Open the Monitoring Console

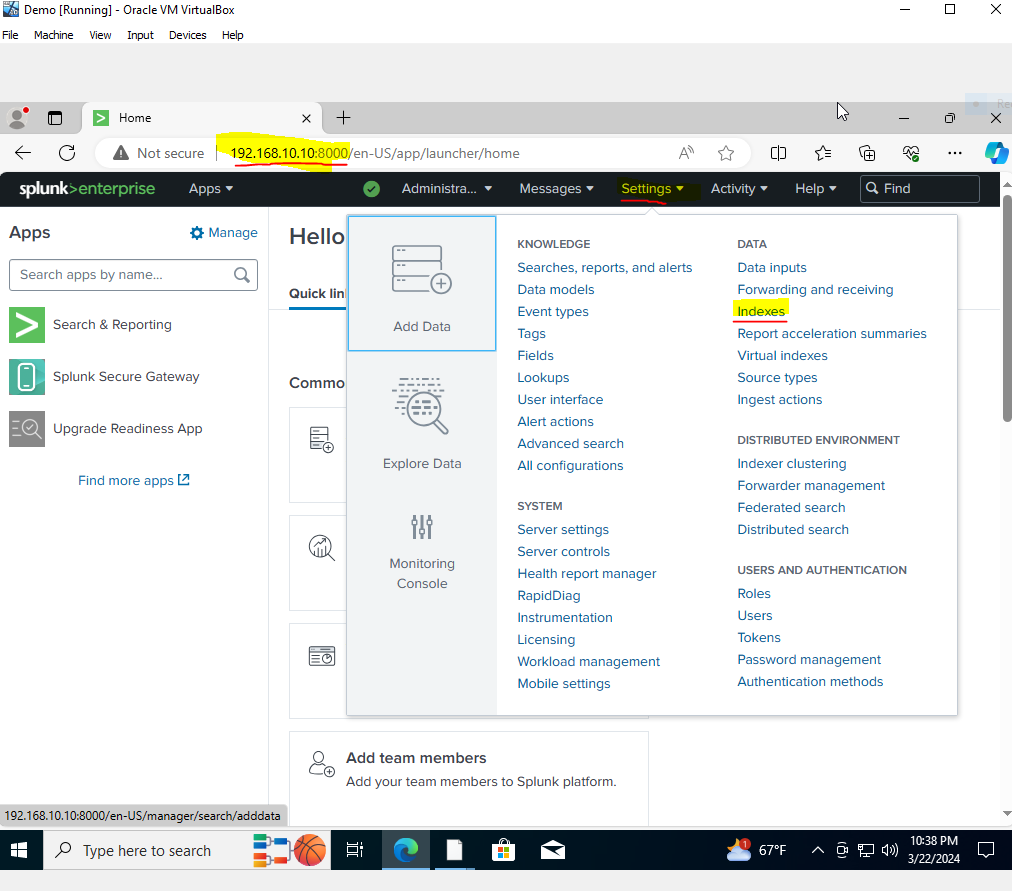422,552
